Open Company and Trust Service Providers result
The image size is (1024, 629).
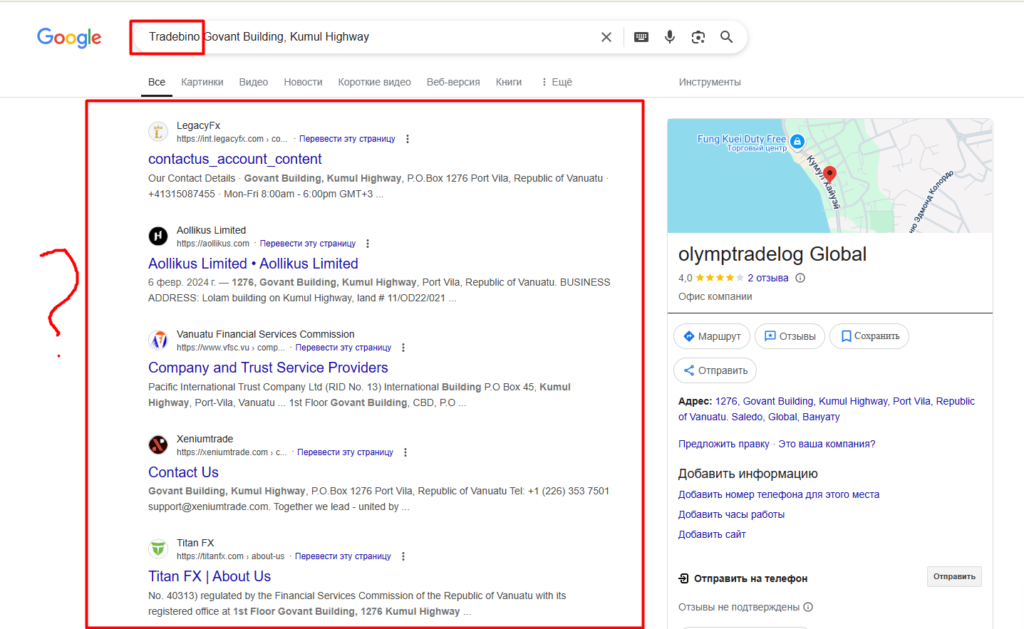point(268,368)
